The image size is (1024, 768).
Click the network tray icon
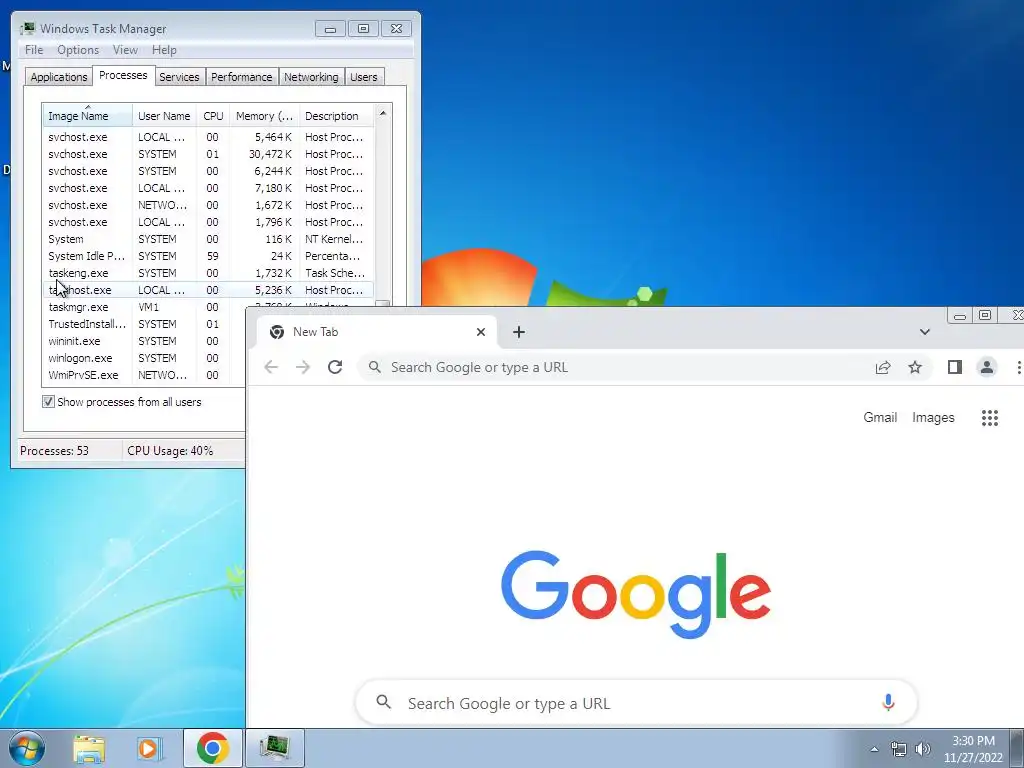click(899, 749)
